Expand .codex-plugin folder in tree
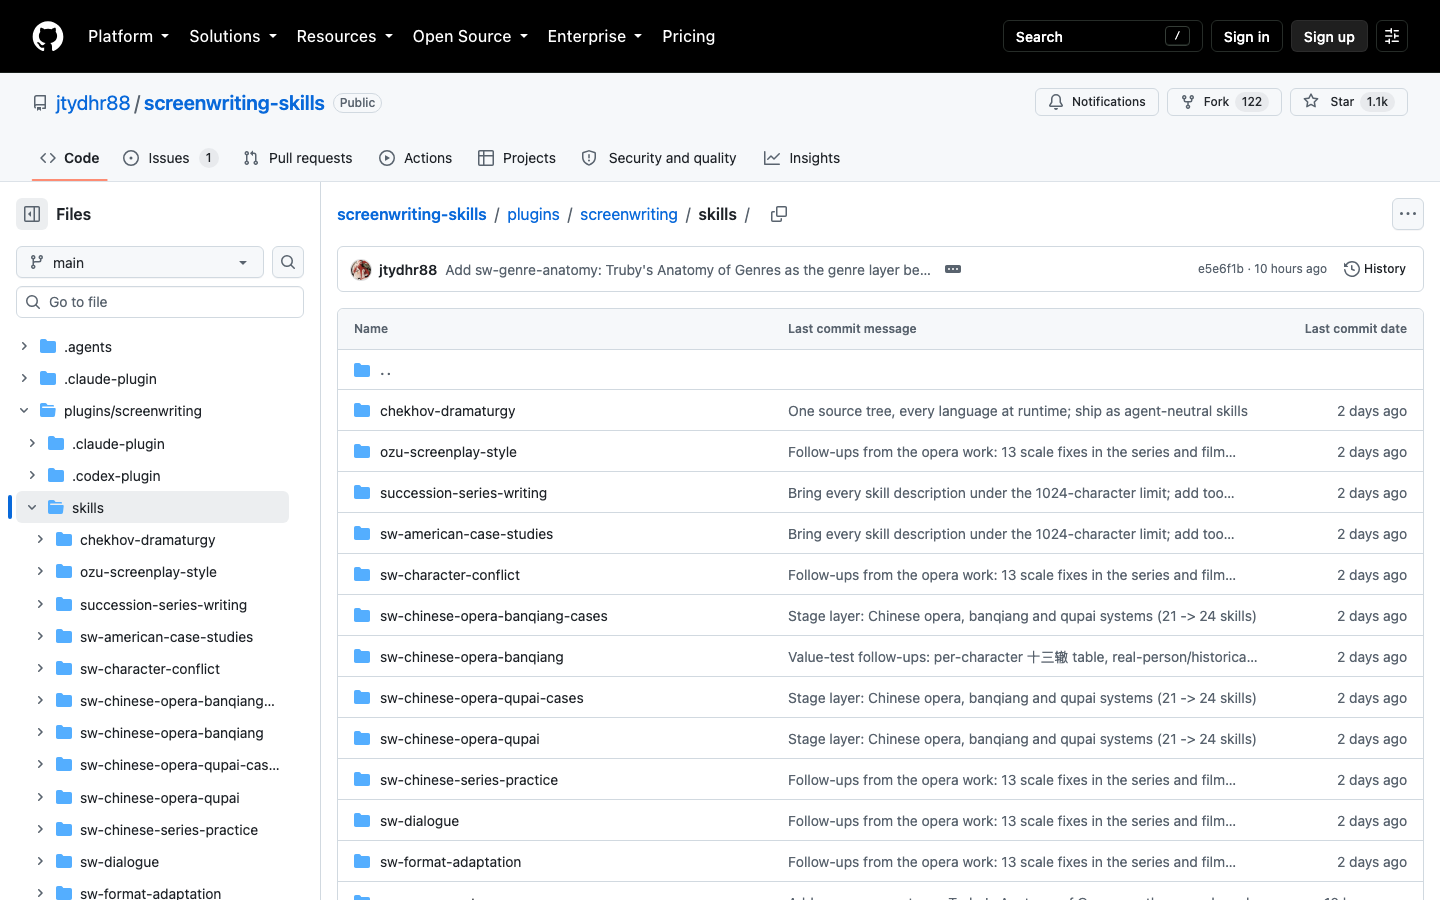 tap(32, 476)
